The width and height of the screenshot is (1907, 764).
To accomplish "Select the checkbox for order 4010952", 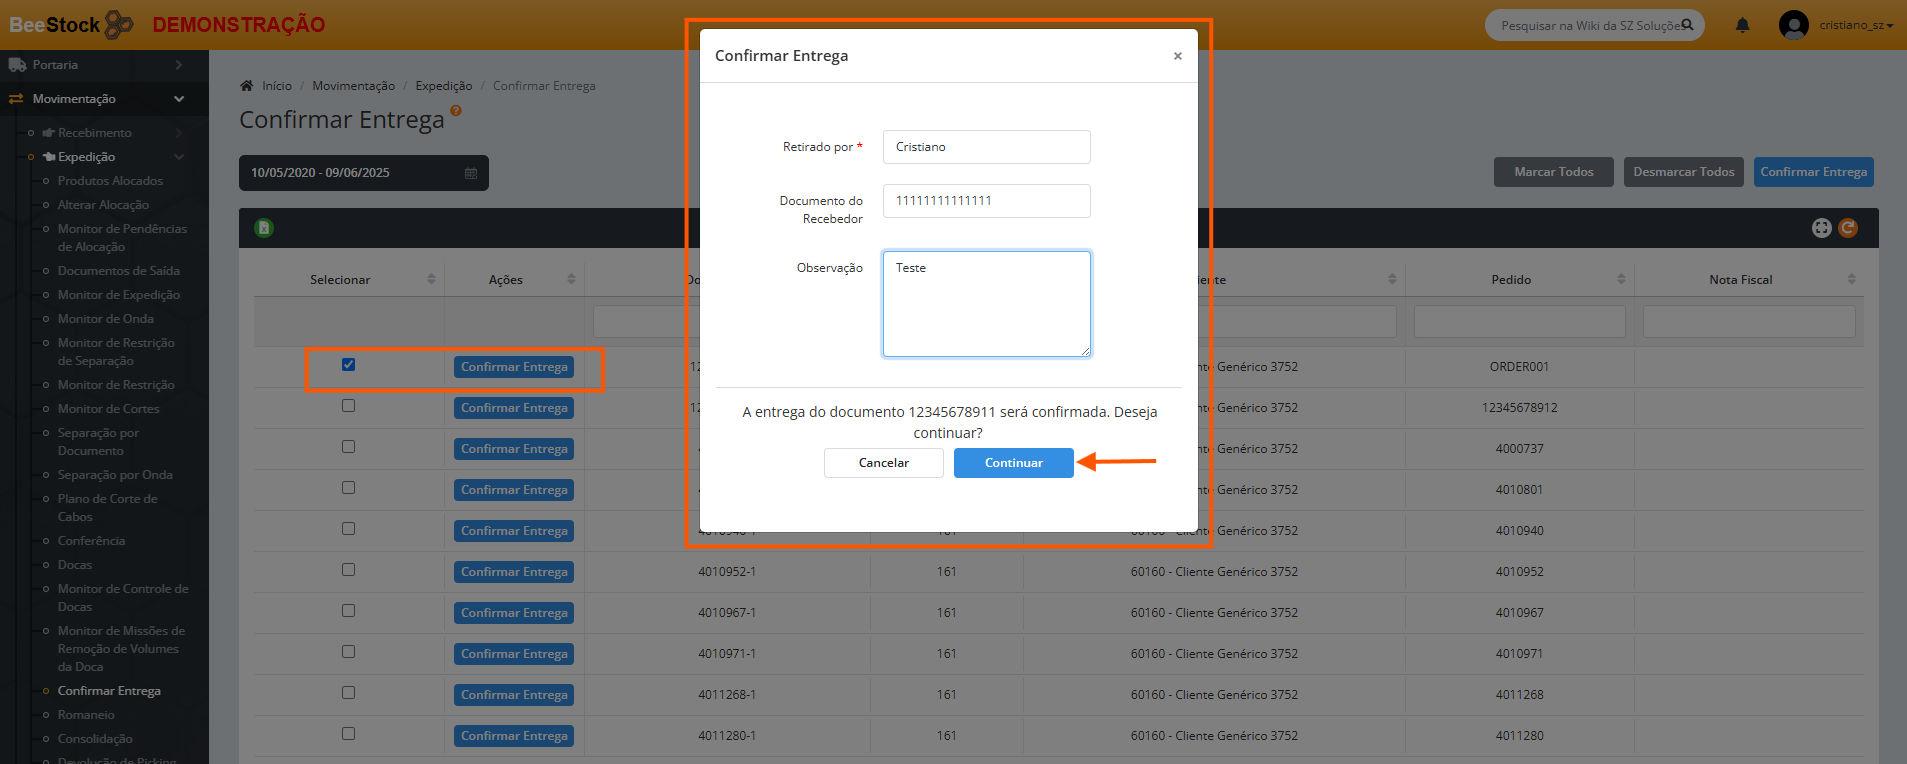I will 348,570.
